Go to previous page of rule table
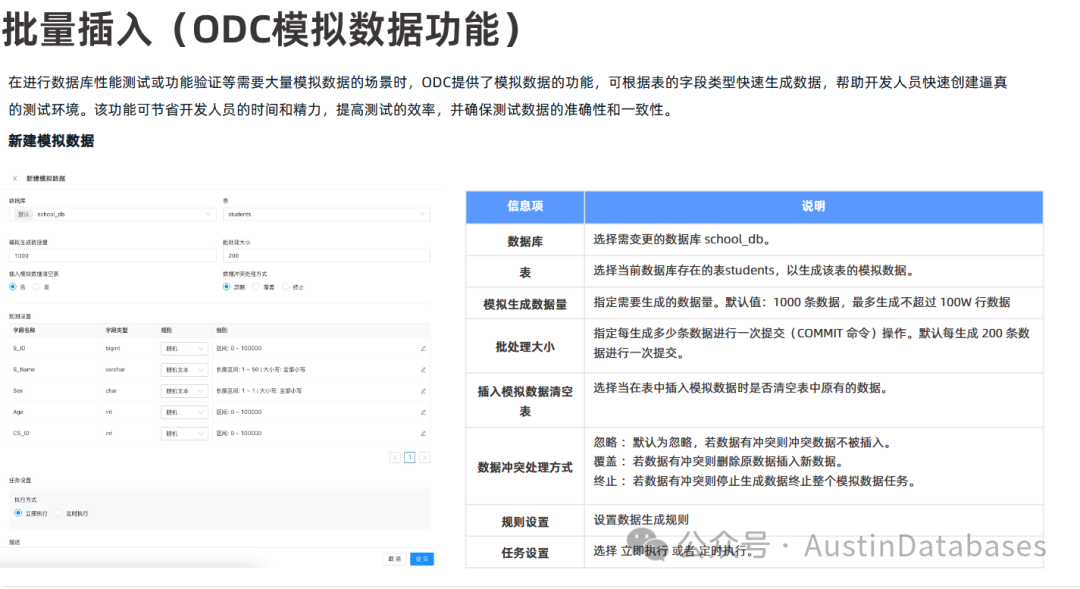The image size is (1080, 589). pos(395,457)
